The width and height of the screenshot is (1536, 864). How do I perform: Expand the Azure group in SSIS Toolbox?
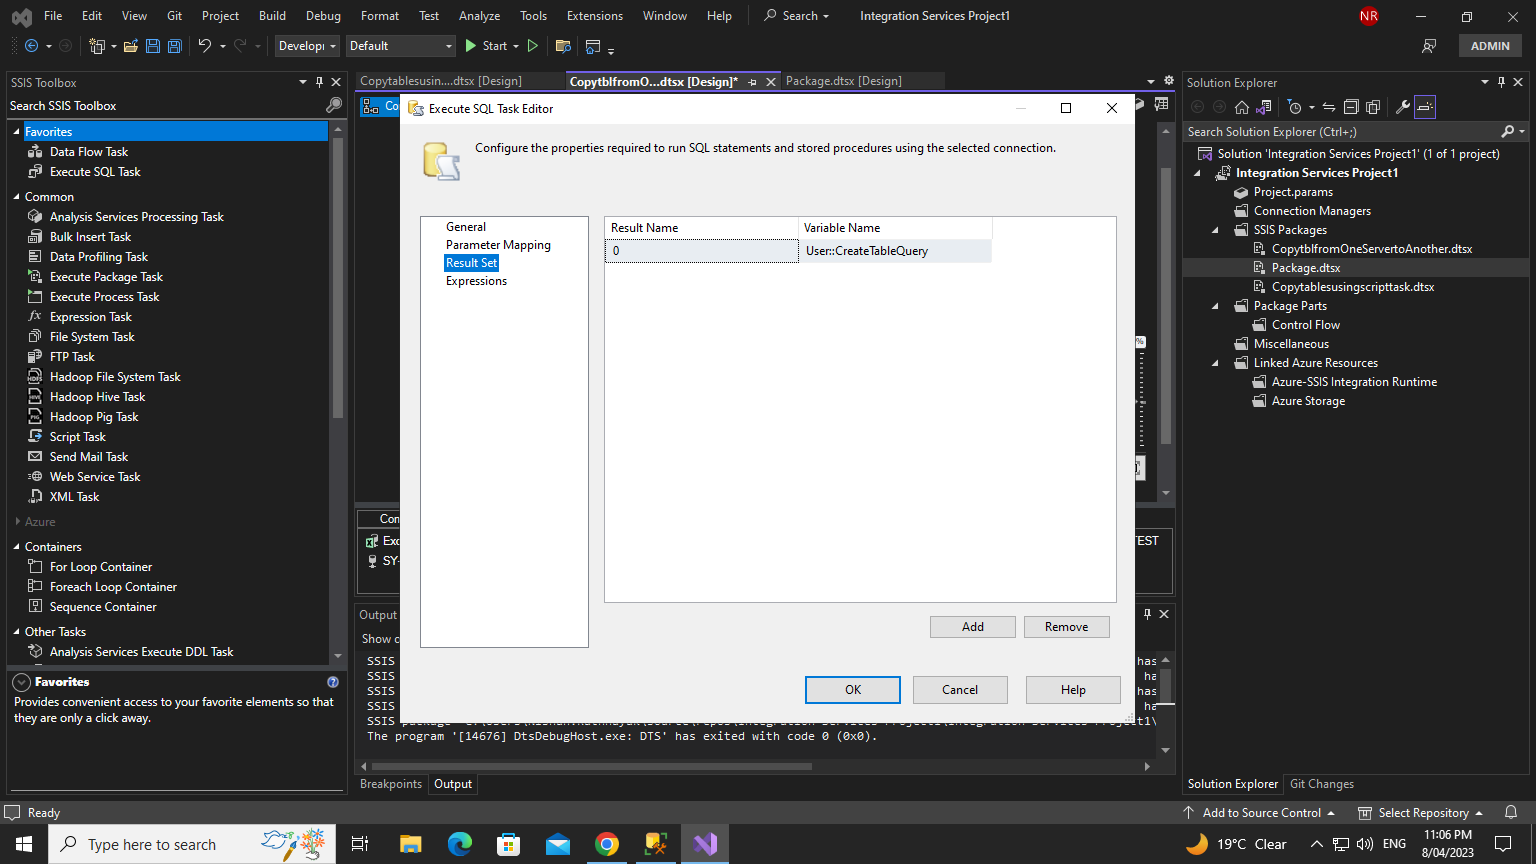point(17,522)
